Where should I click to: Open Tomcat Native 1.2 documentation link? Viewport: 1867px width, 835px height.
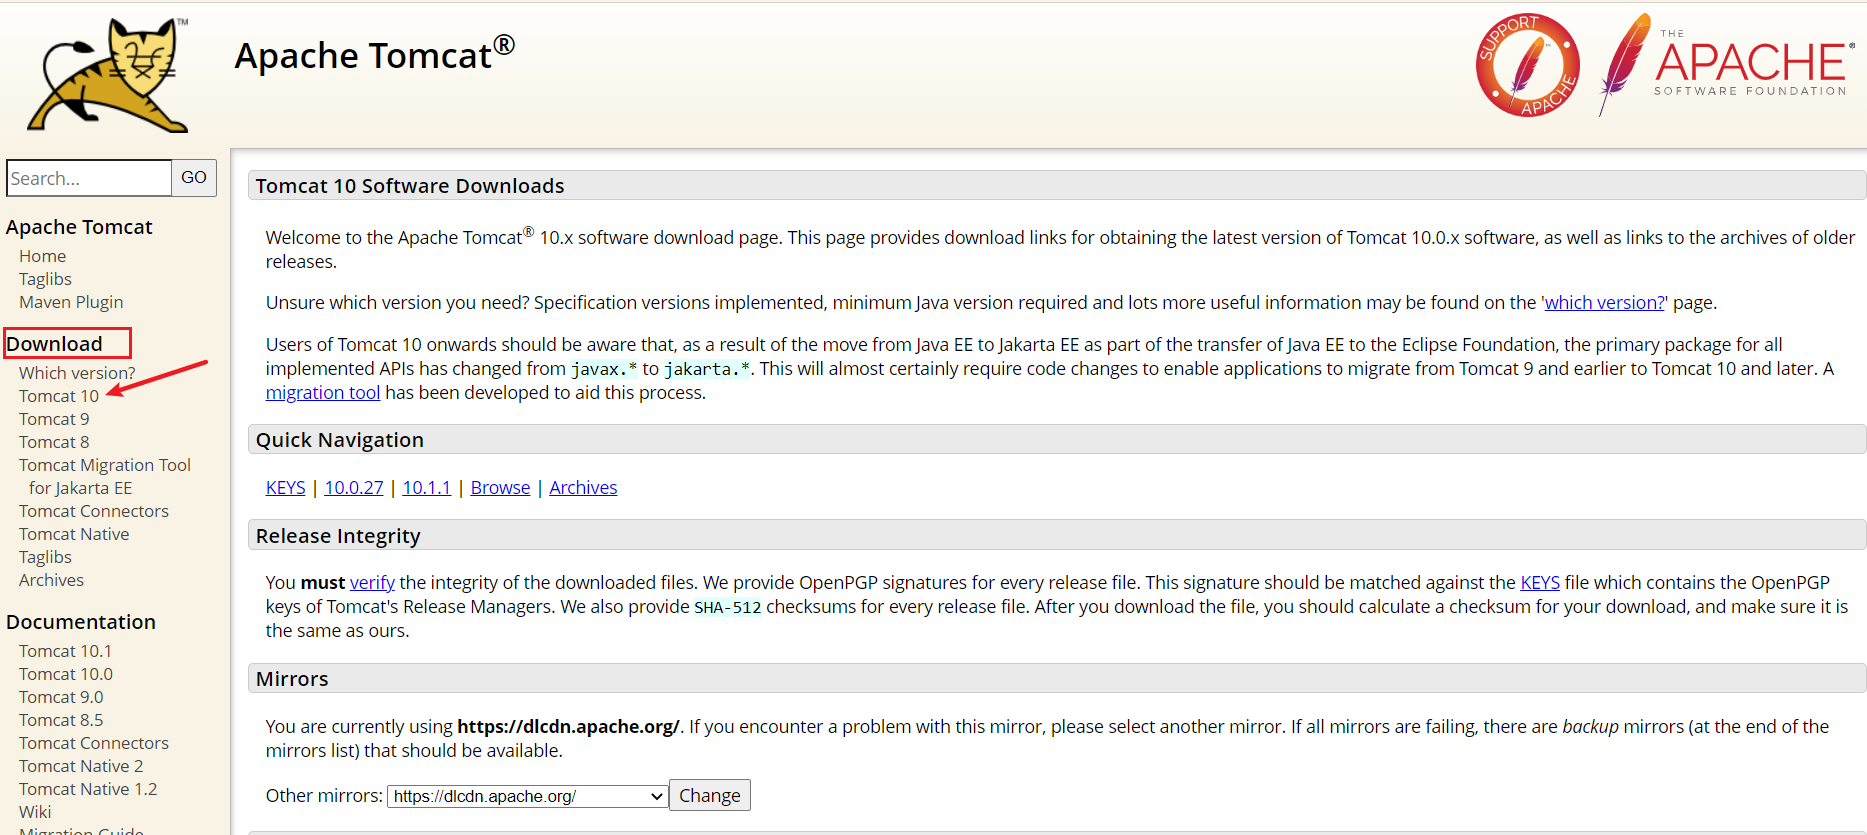88,789
